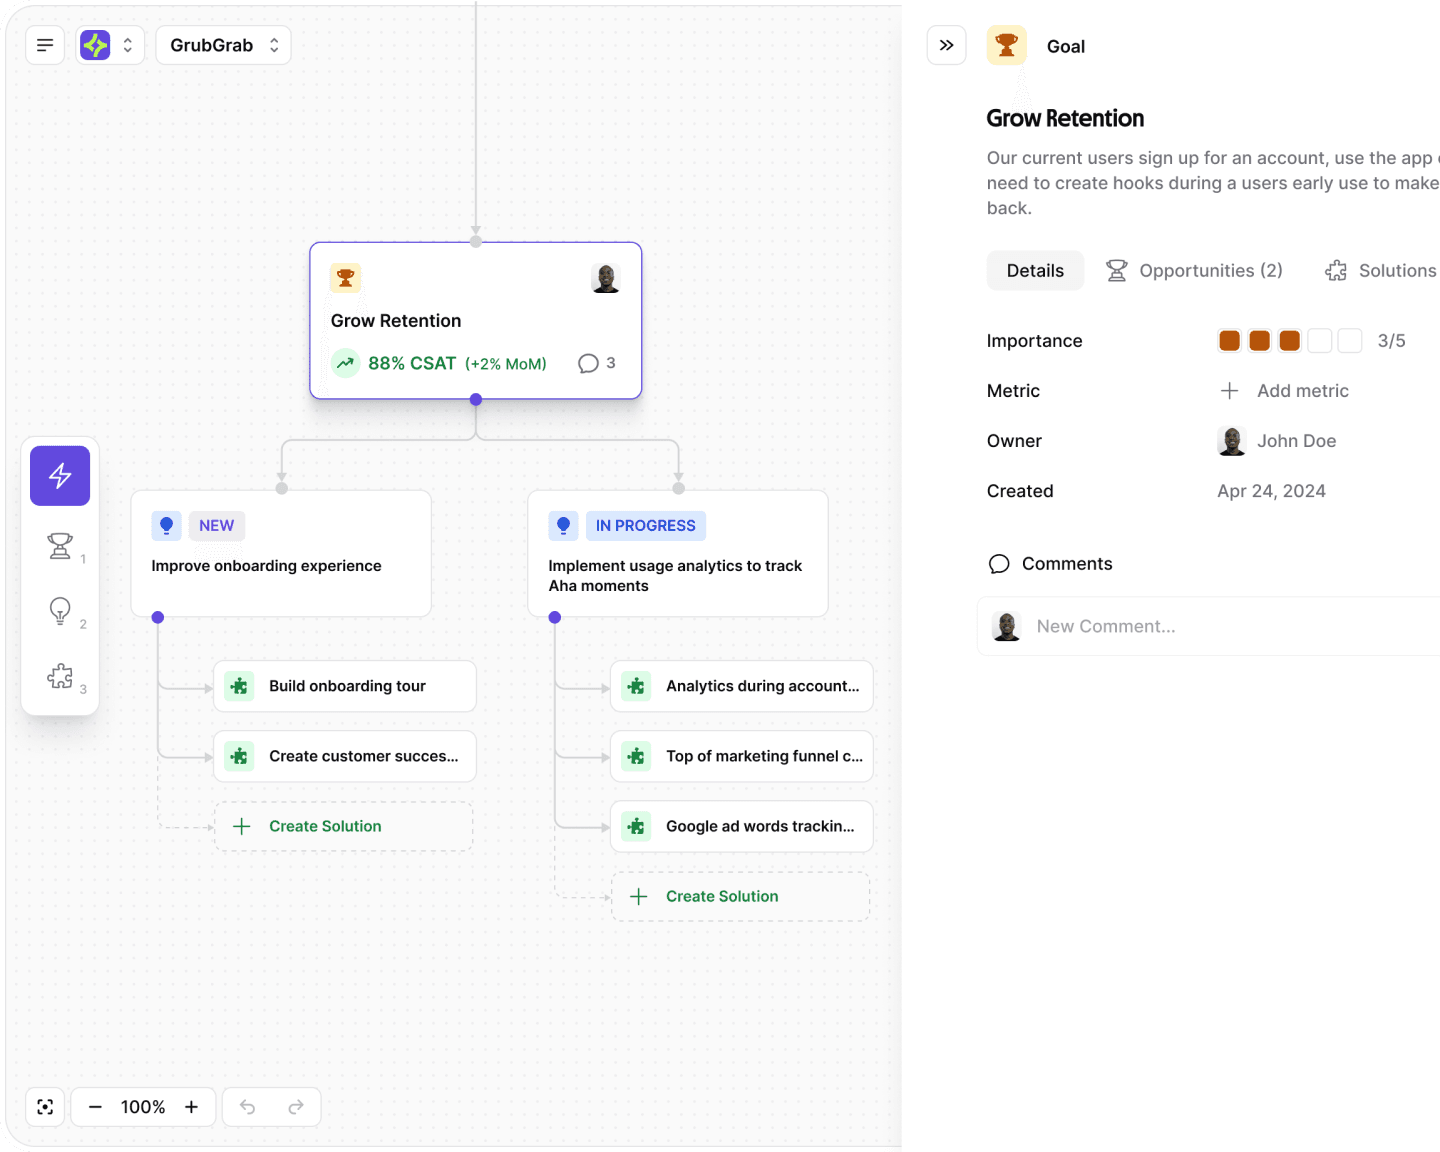
Task: Click the Grow Retention card title
Action: pos(396,321)
